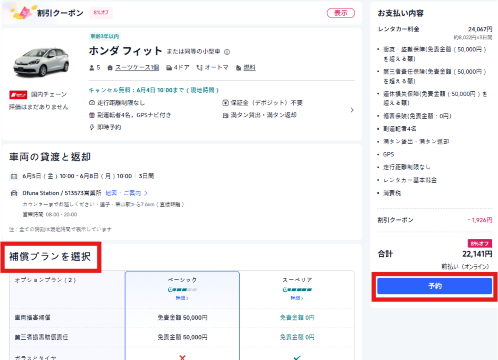
Task: Click the passenger seats icon showing 5
Action: pos(92,68)
